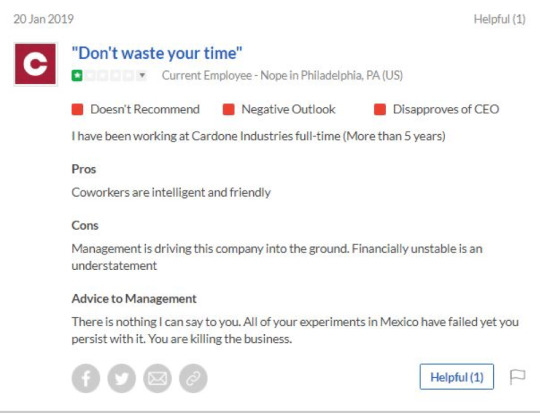This screenshot has height=417, width=540.
Task: Click the 20 Jan 2019 review date
Action: pyautogui.click(x=43, y=19)
